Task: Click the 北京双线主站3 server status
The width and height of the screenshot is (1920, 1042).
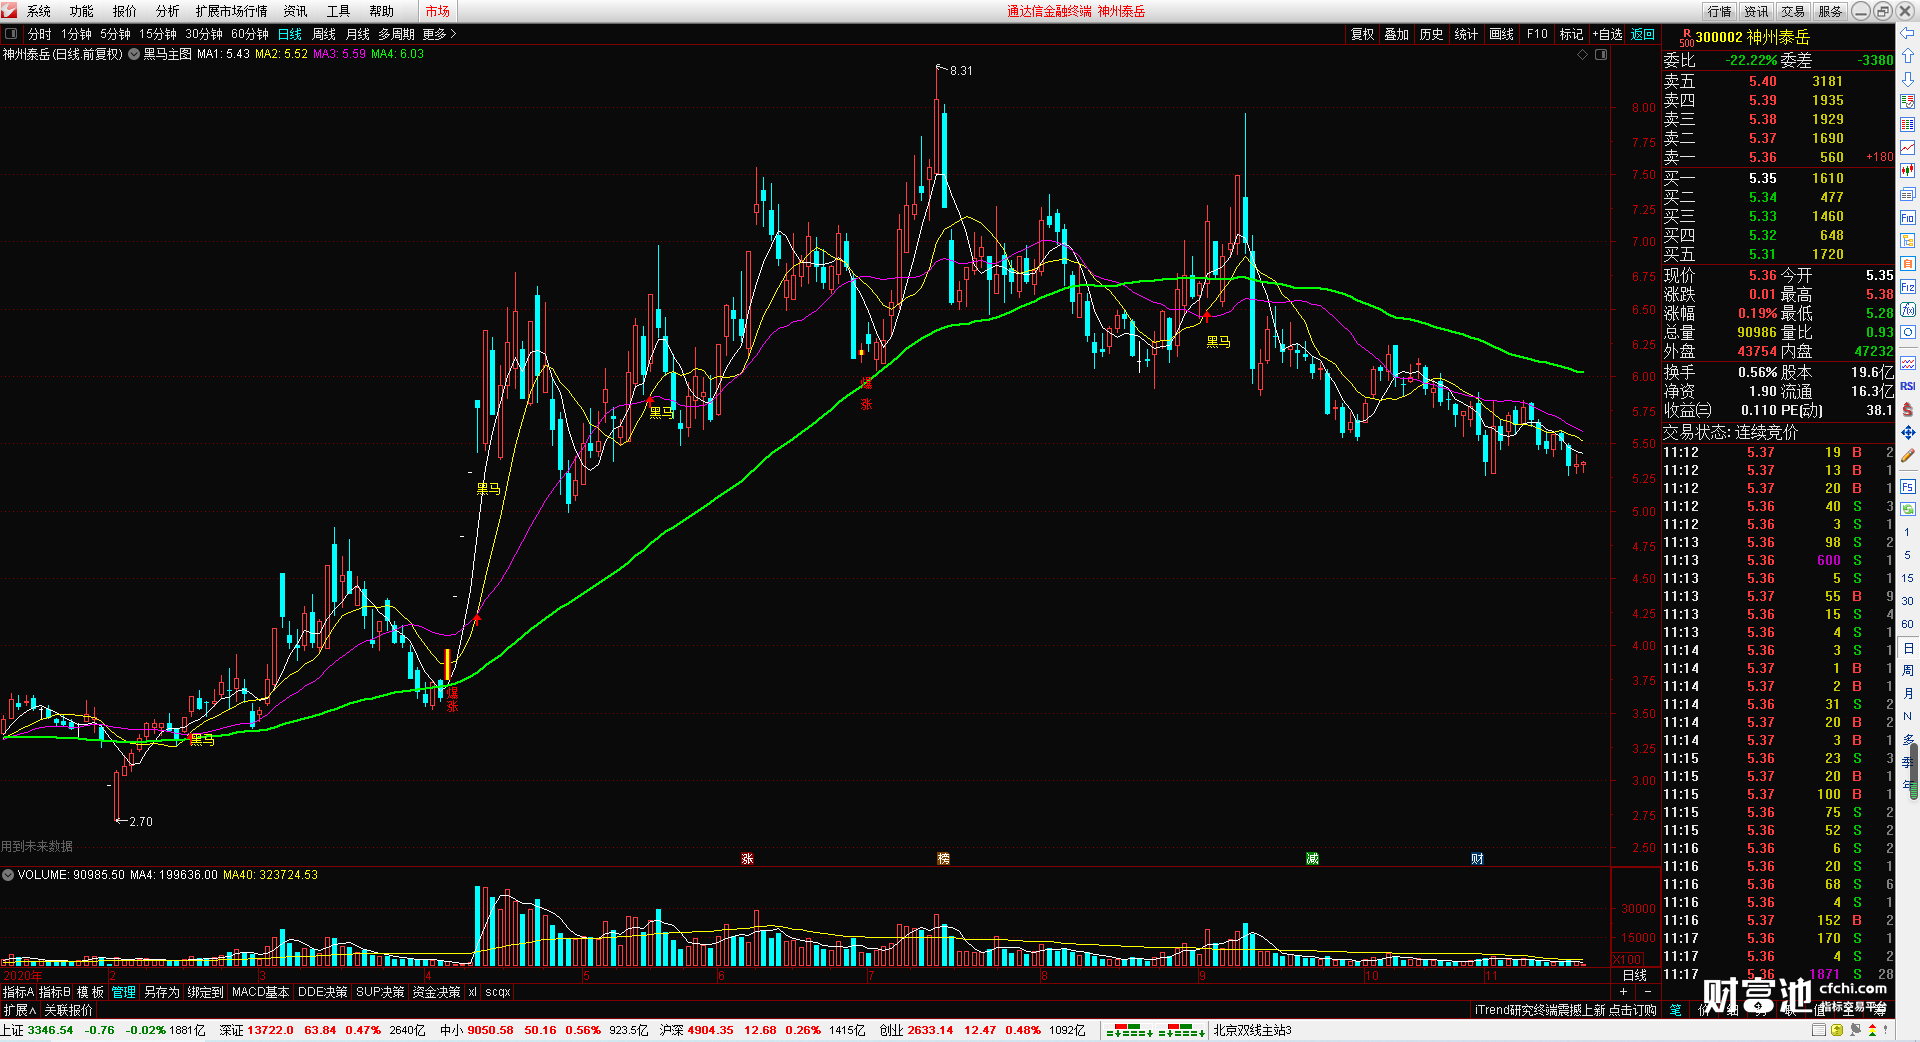Action: (1253, 1030)
